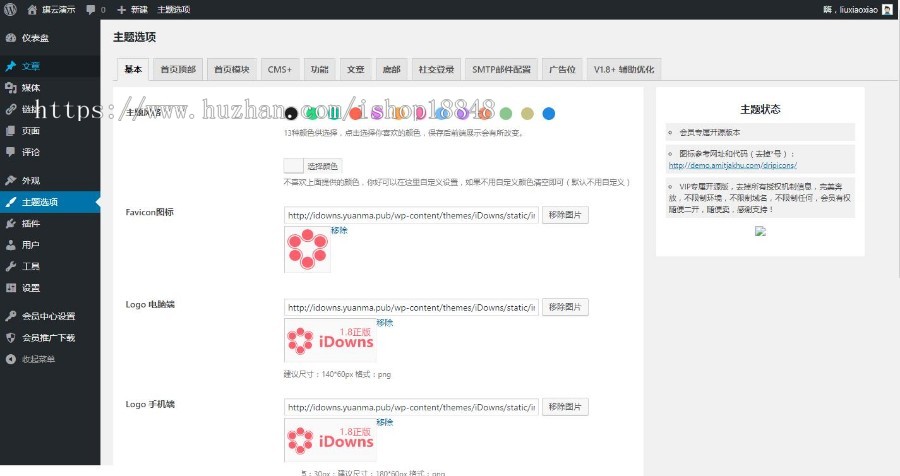
Task: Open 会员推广下载 in the sidebar
Action: pyautogui.click(x=50, y=338)
